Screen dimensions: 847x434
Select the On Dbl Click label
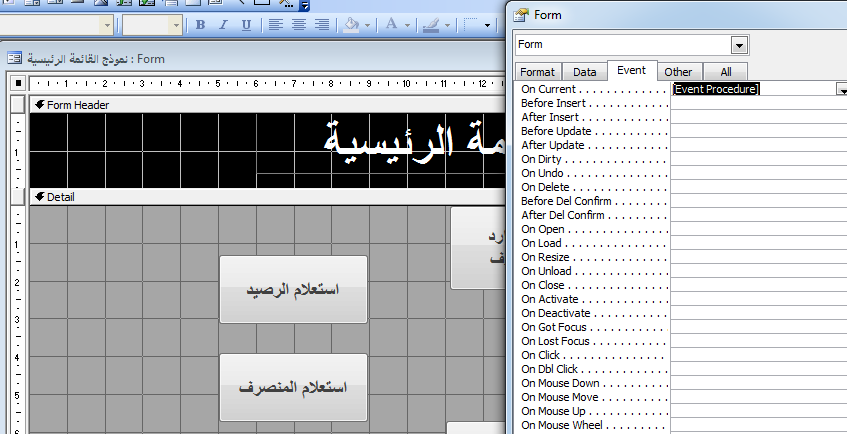click(x=549, y=369)
